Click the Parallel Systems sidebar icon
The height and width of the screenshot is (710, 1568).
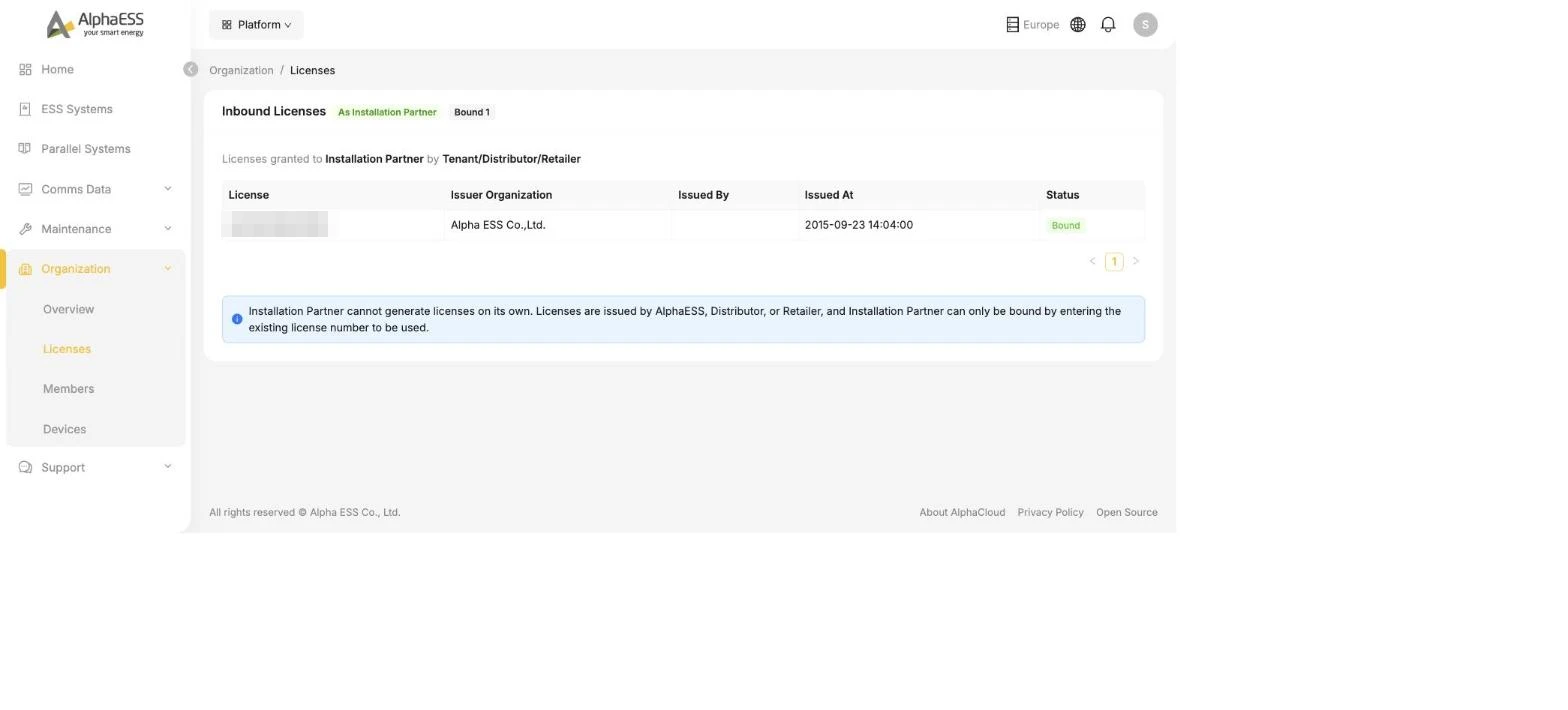[x=25, y=149]
